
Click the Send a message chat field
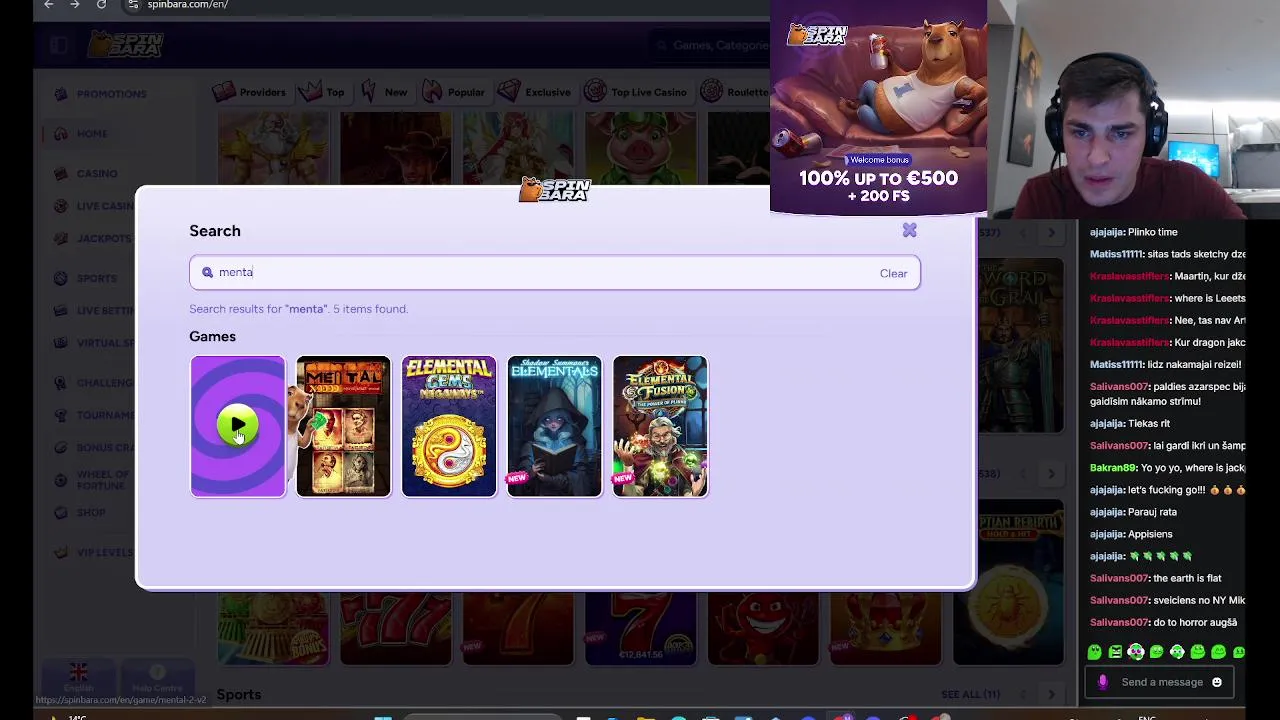(1162, 682)
